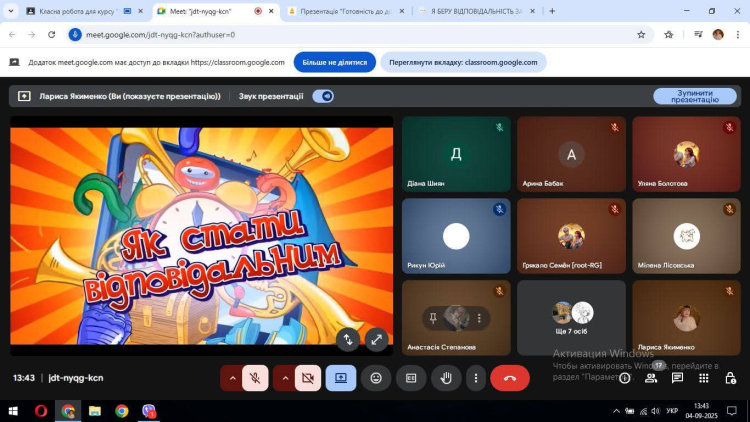Expand audio settings arrow beside the microphone

click(232, 378)
